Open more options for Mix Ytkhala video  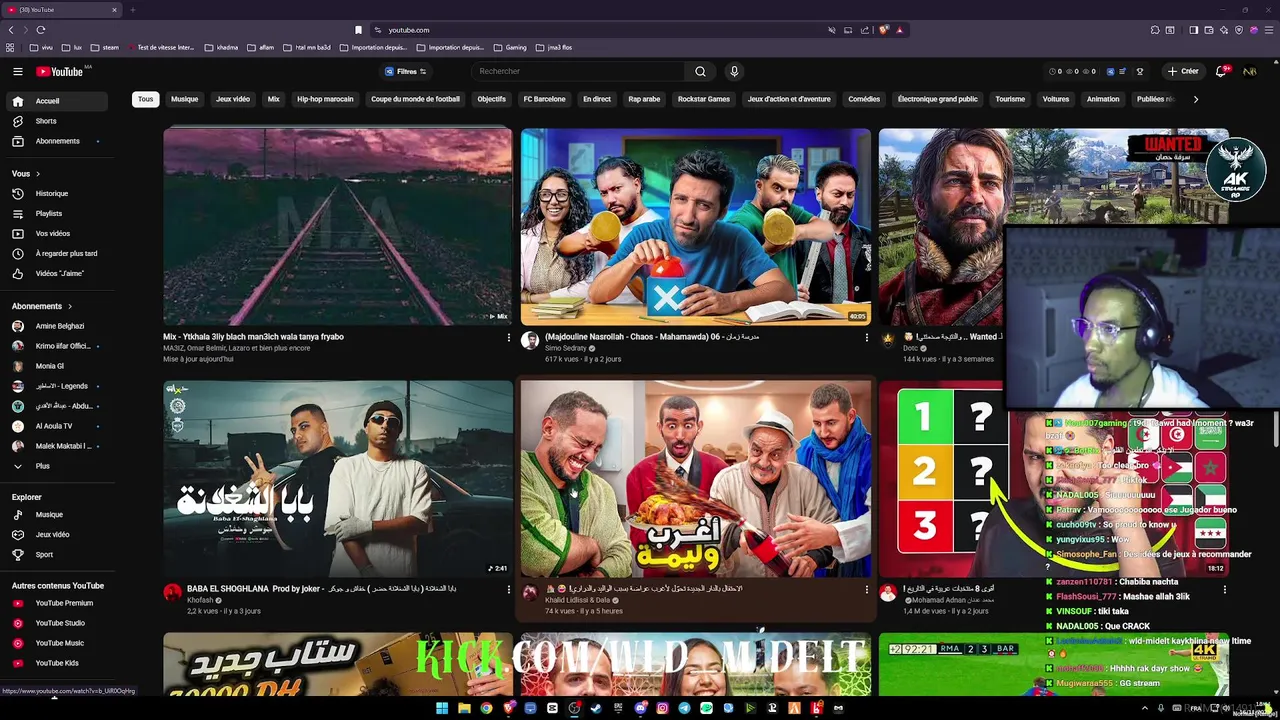[x=508, y=338]
